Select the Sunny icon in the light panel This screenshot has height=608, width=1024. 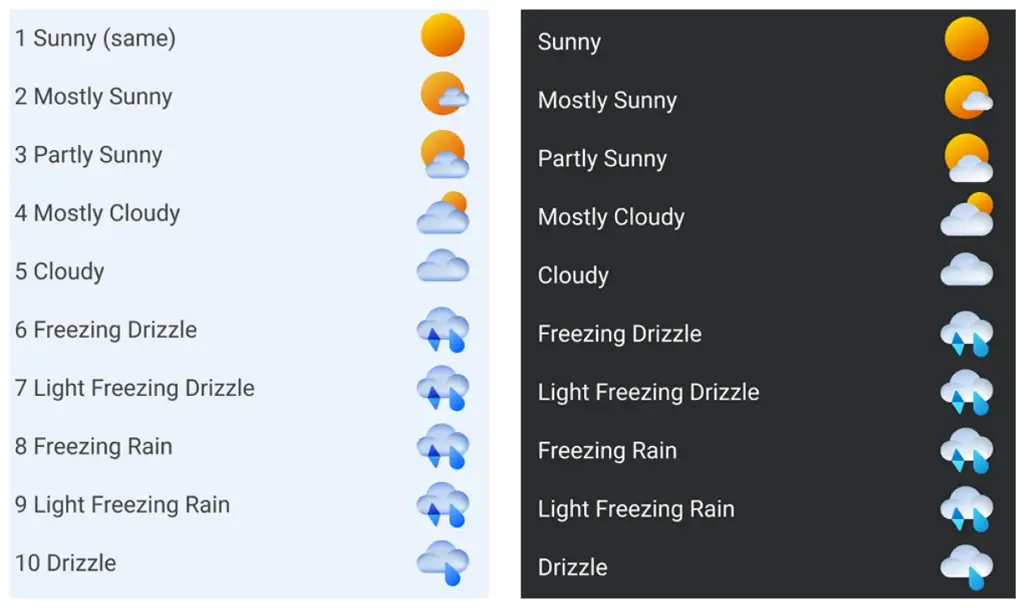click(443, 36)
